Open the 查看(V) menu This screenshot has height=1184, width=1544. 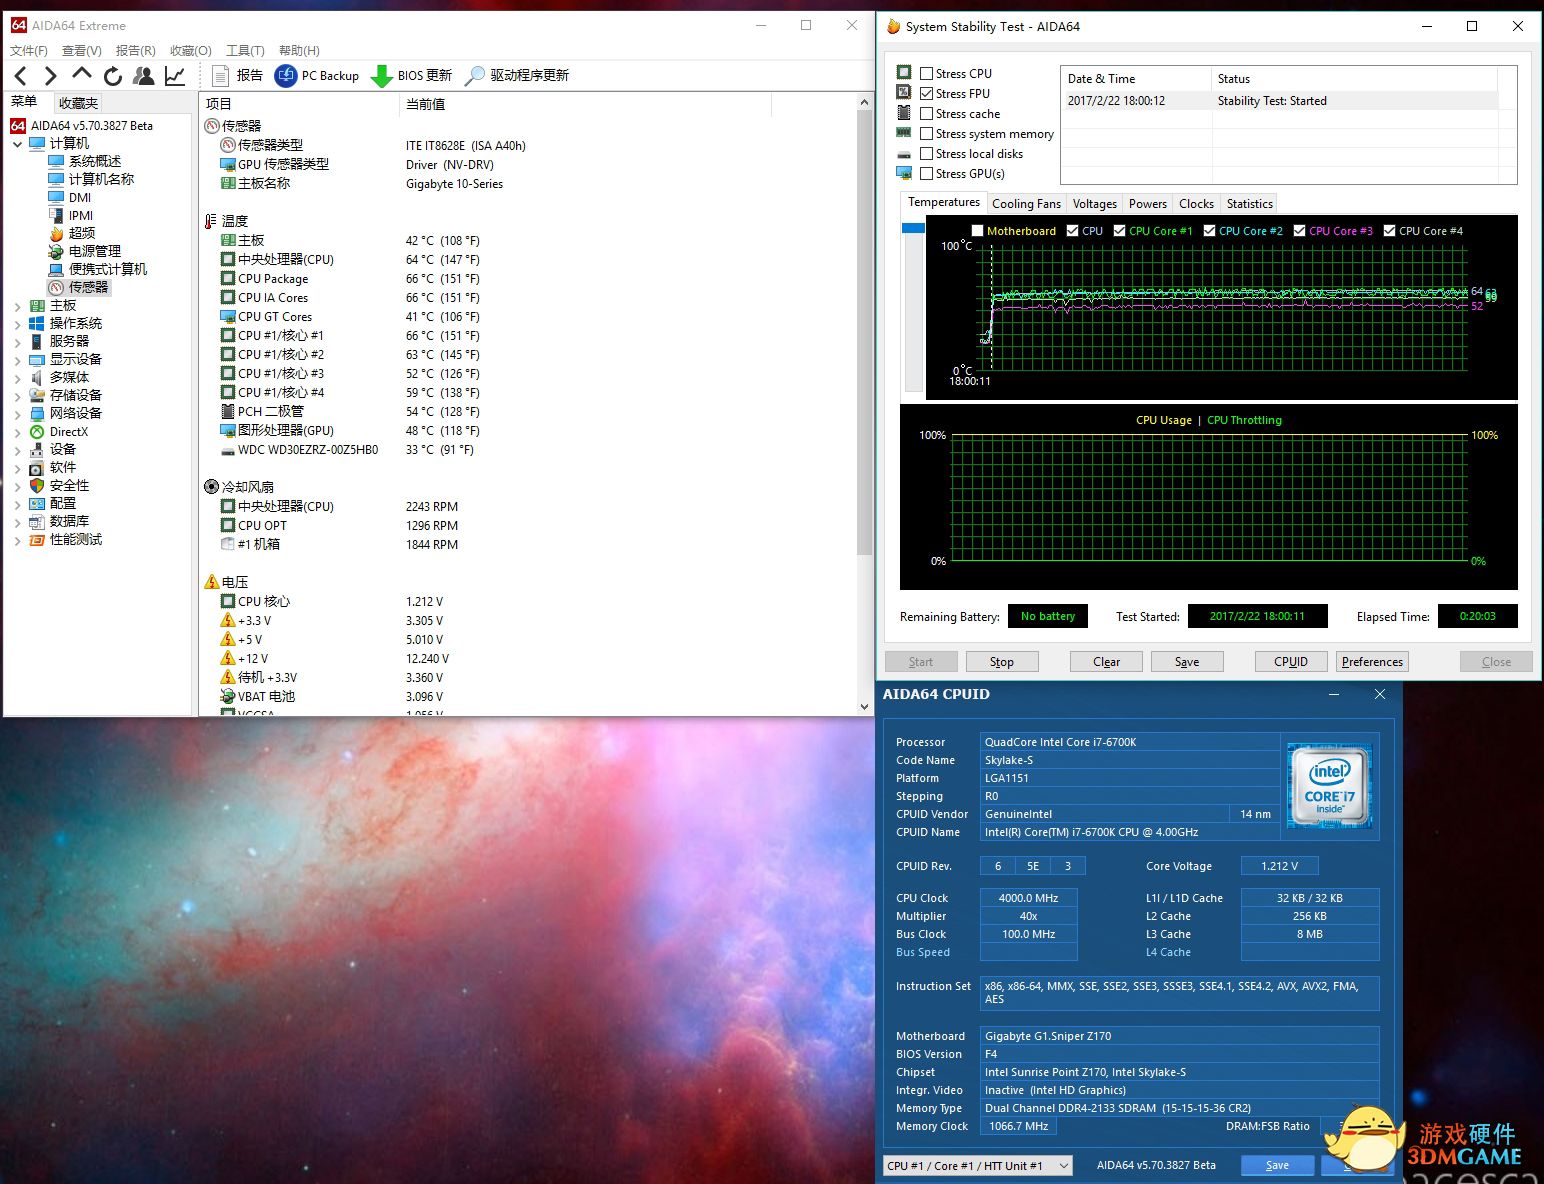pos(82,50)
